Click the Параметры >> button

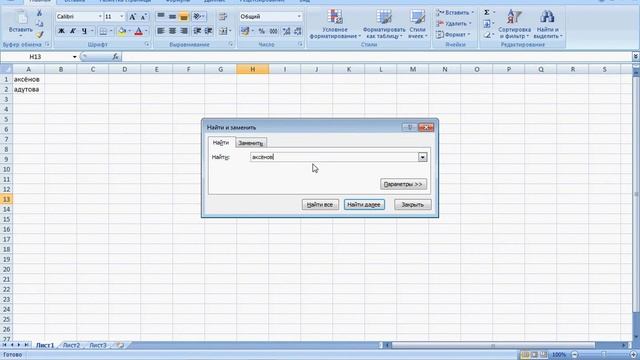403,184
